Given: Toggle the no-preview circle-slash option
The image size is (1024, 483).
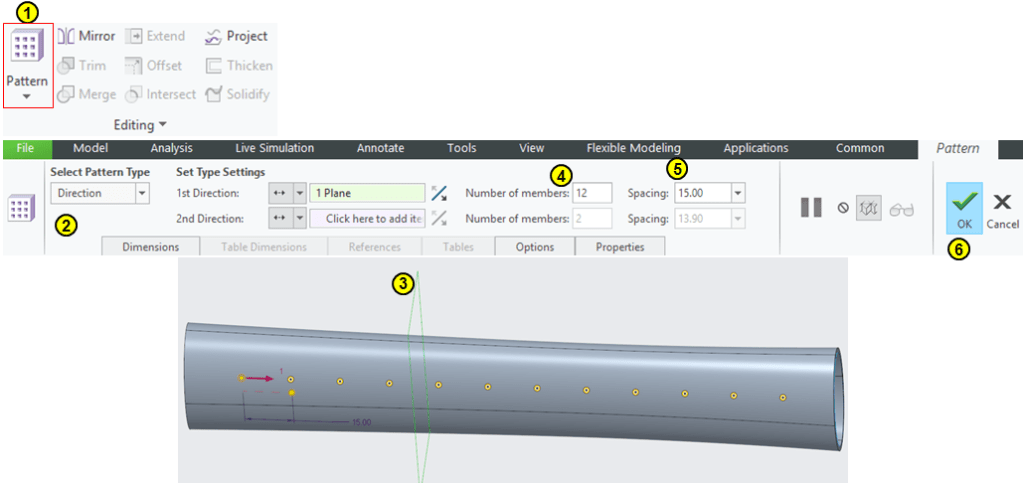Looking at the screenshot, I should (843, 208).
